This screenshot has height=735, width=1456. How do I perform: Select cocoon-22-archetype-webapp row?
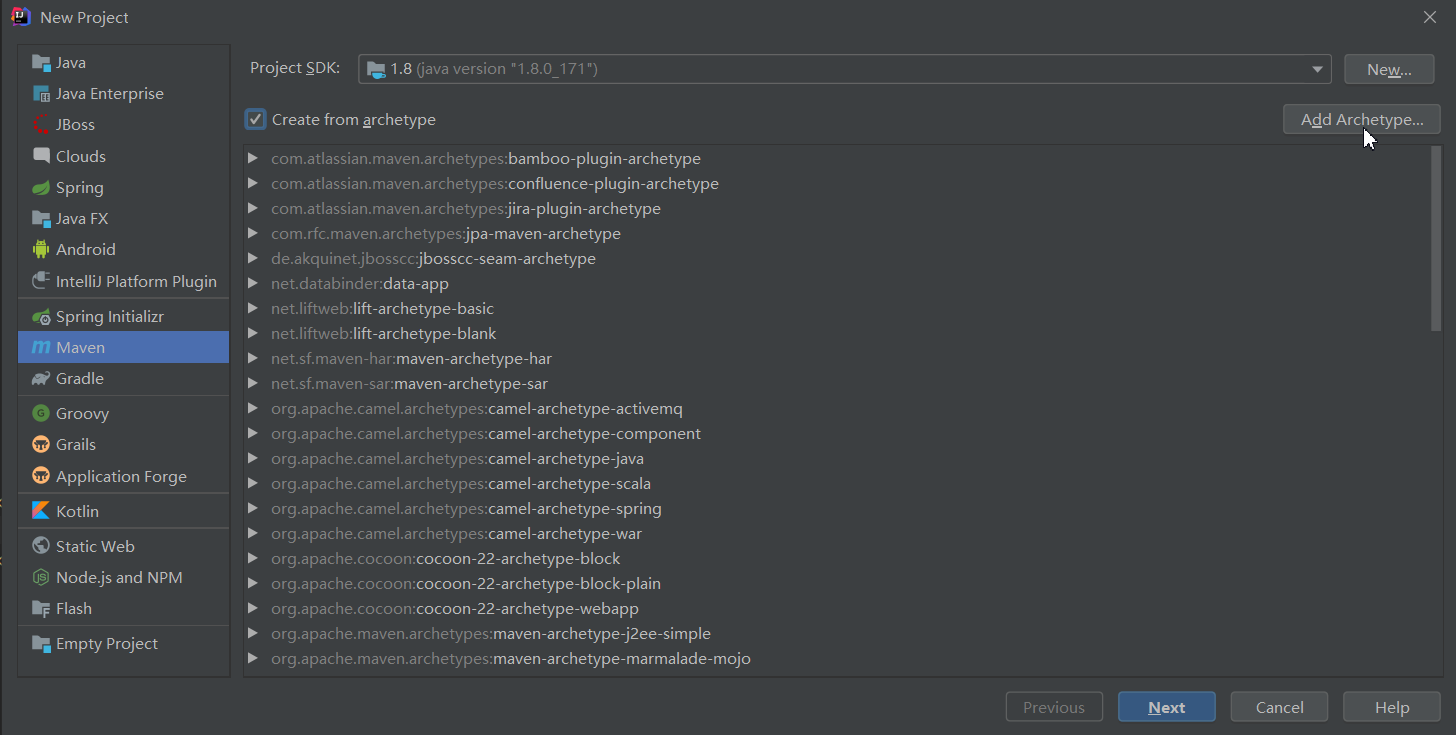(x=837, y=608)
